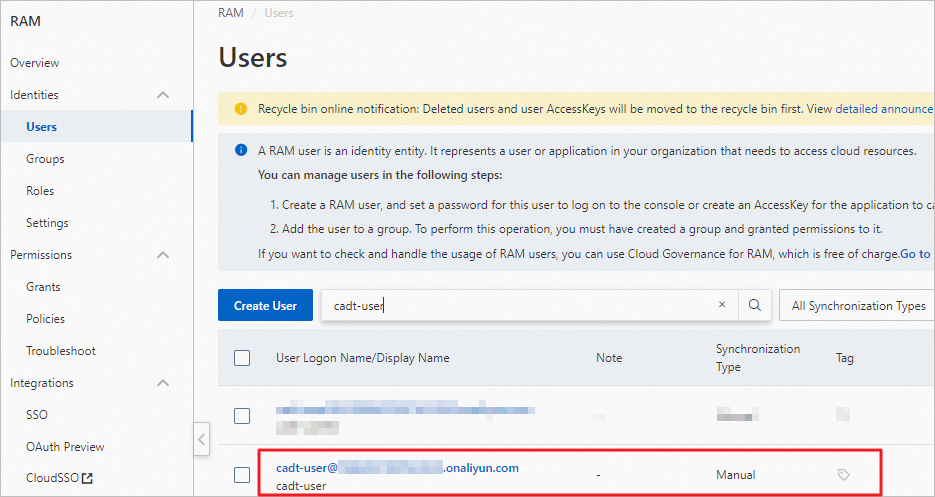Viewport: 935px width, 497px height.
Task: Check the cadt-user row checkbox
Action: (242, 475)
